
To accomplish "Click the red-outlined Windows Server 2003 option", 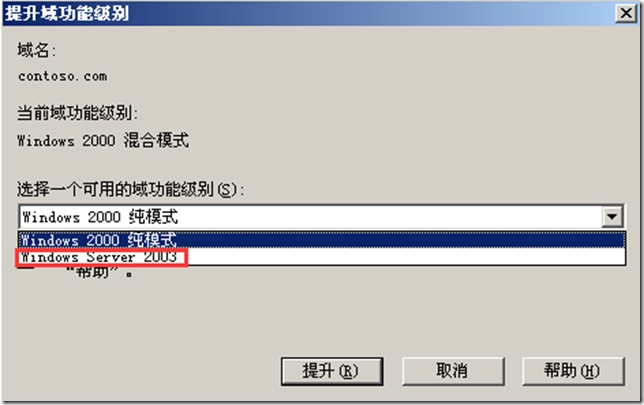I will click(101, 257).
